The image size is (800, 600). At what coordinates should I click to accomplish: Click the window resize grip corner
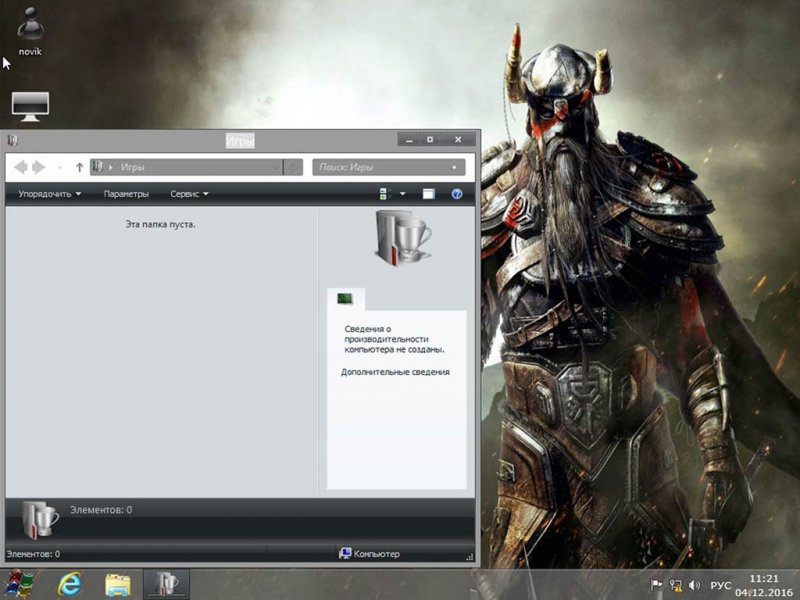pyautogui.click(x=470, y=557)
